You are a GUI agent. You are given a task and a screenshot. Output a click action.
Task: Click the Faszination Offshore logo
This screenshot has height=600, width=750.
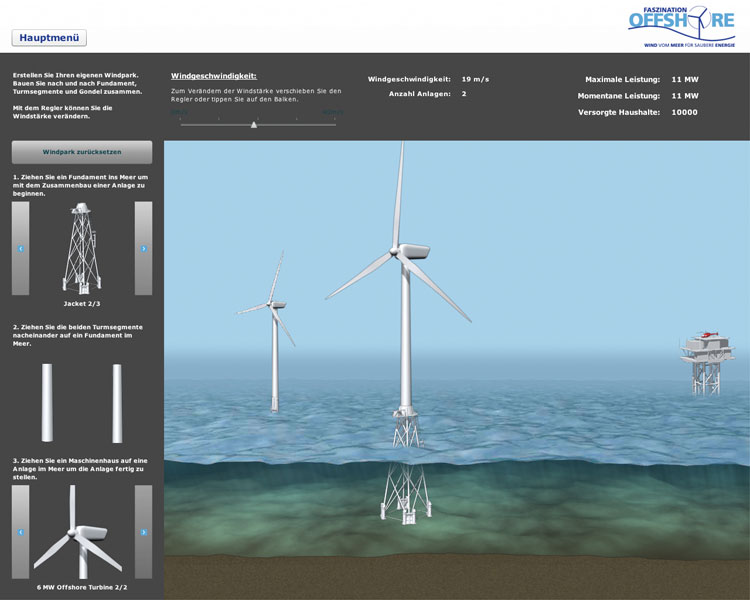click(x=681, y=27)
